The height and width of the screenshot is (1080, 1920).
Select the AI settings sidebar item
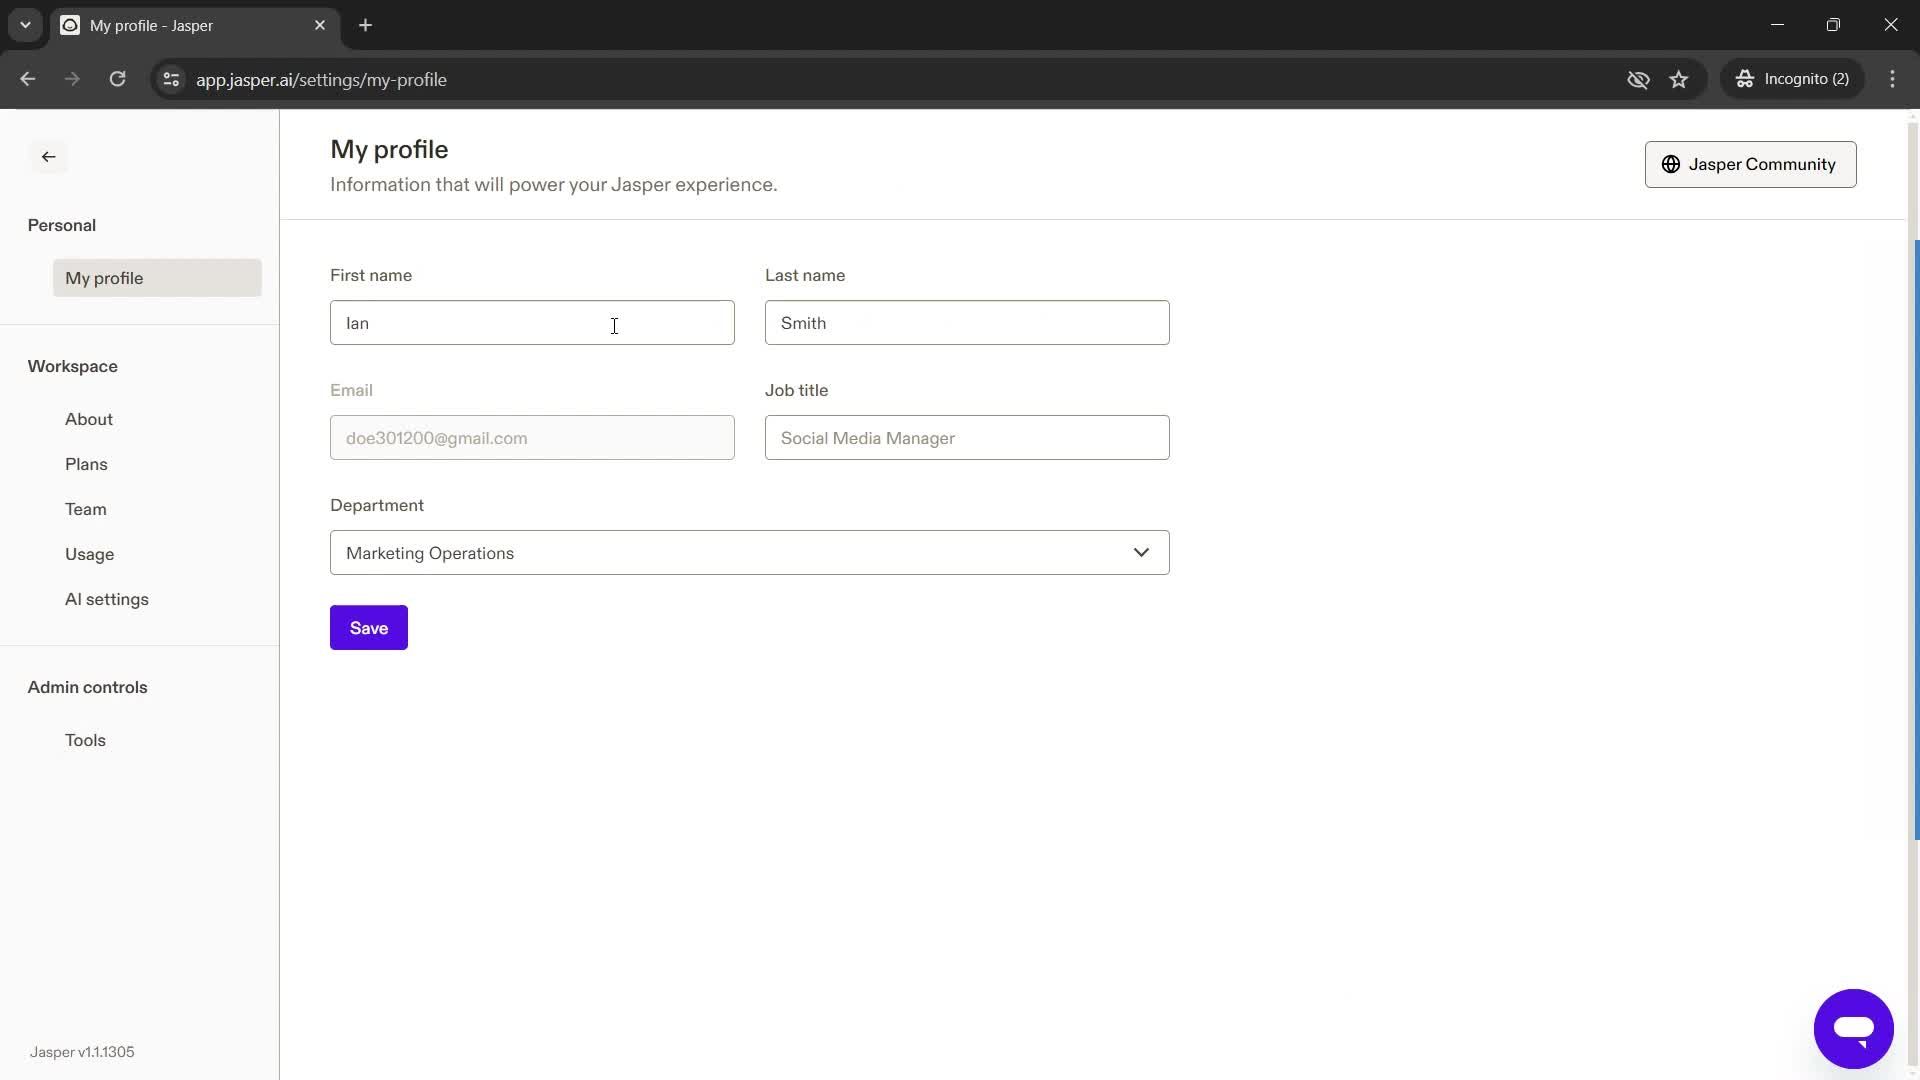click(105, 600)
